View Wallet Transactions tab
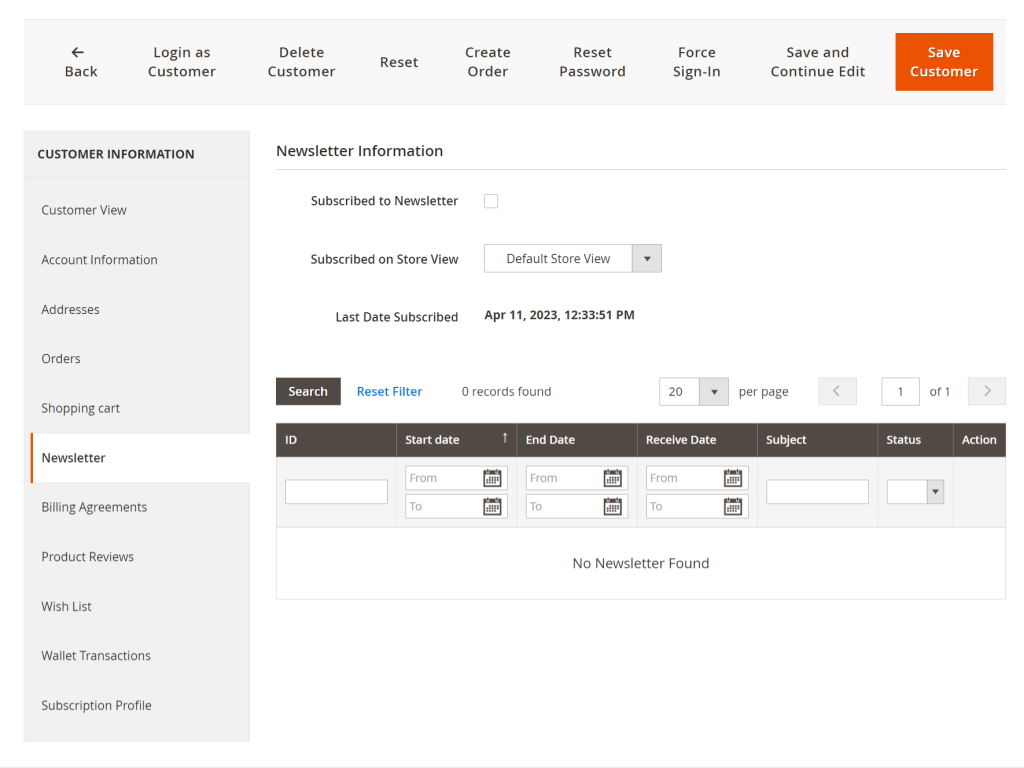Screen dimensions: 1024x768 coord(96,656)
